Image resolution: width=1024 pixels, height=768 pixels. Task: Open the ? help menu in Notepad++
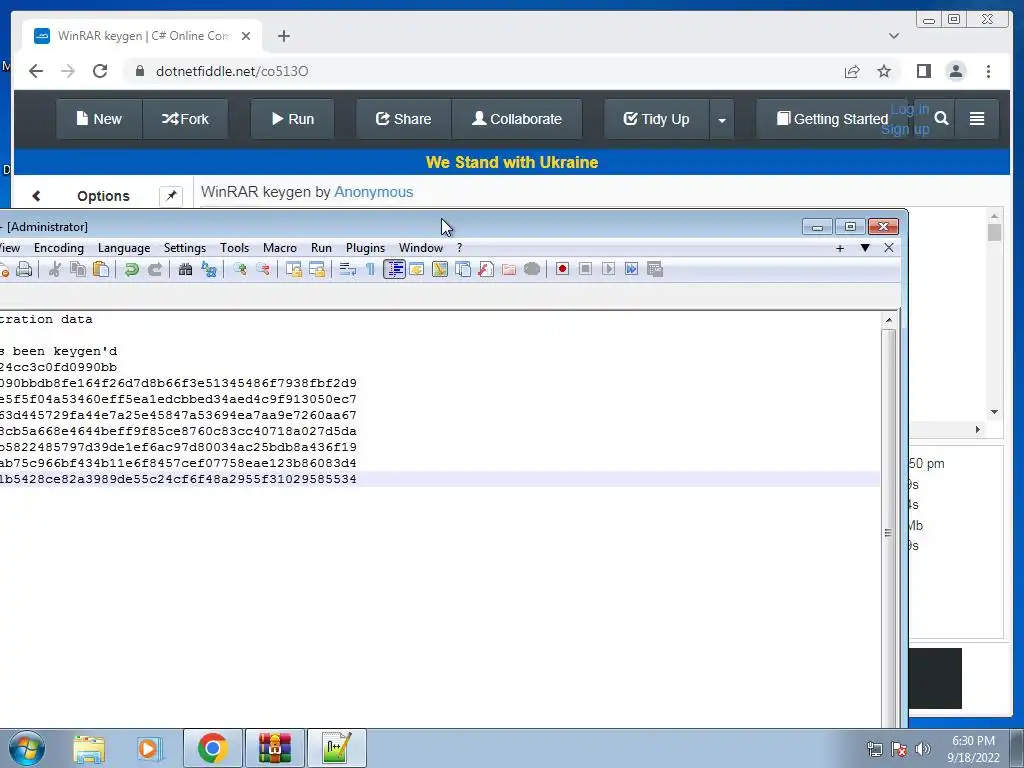[459, 248]
